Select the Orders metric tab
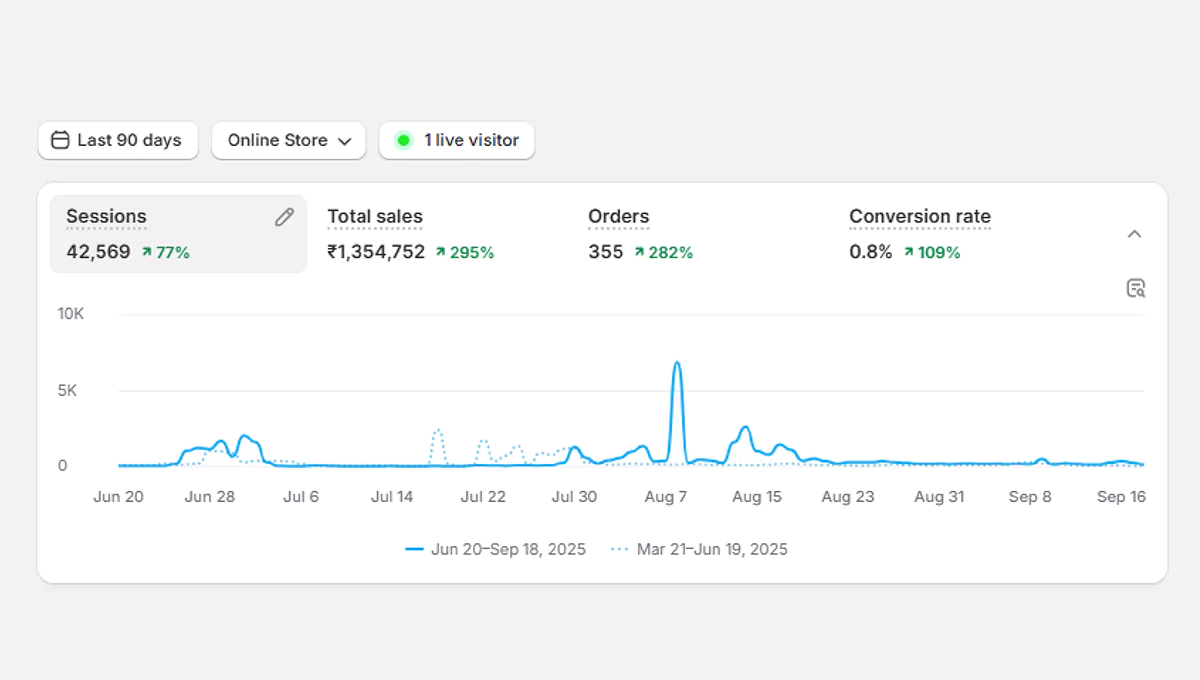 pyautogui.click(x=618, y=217)
